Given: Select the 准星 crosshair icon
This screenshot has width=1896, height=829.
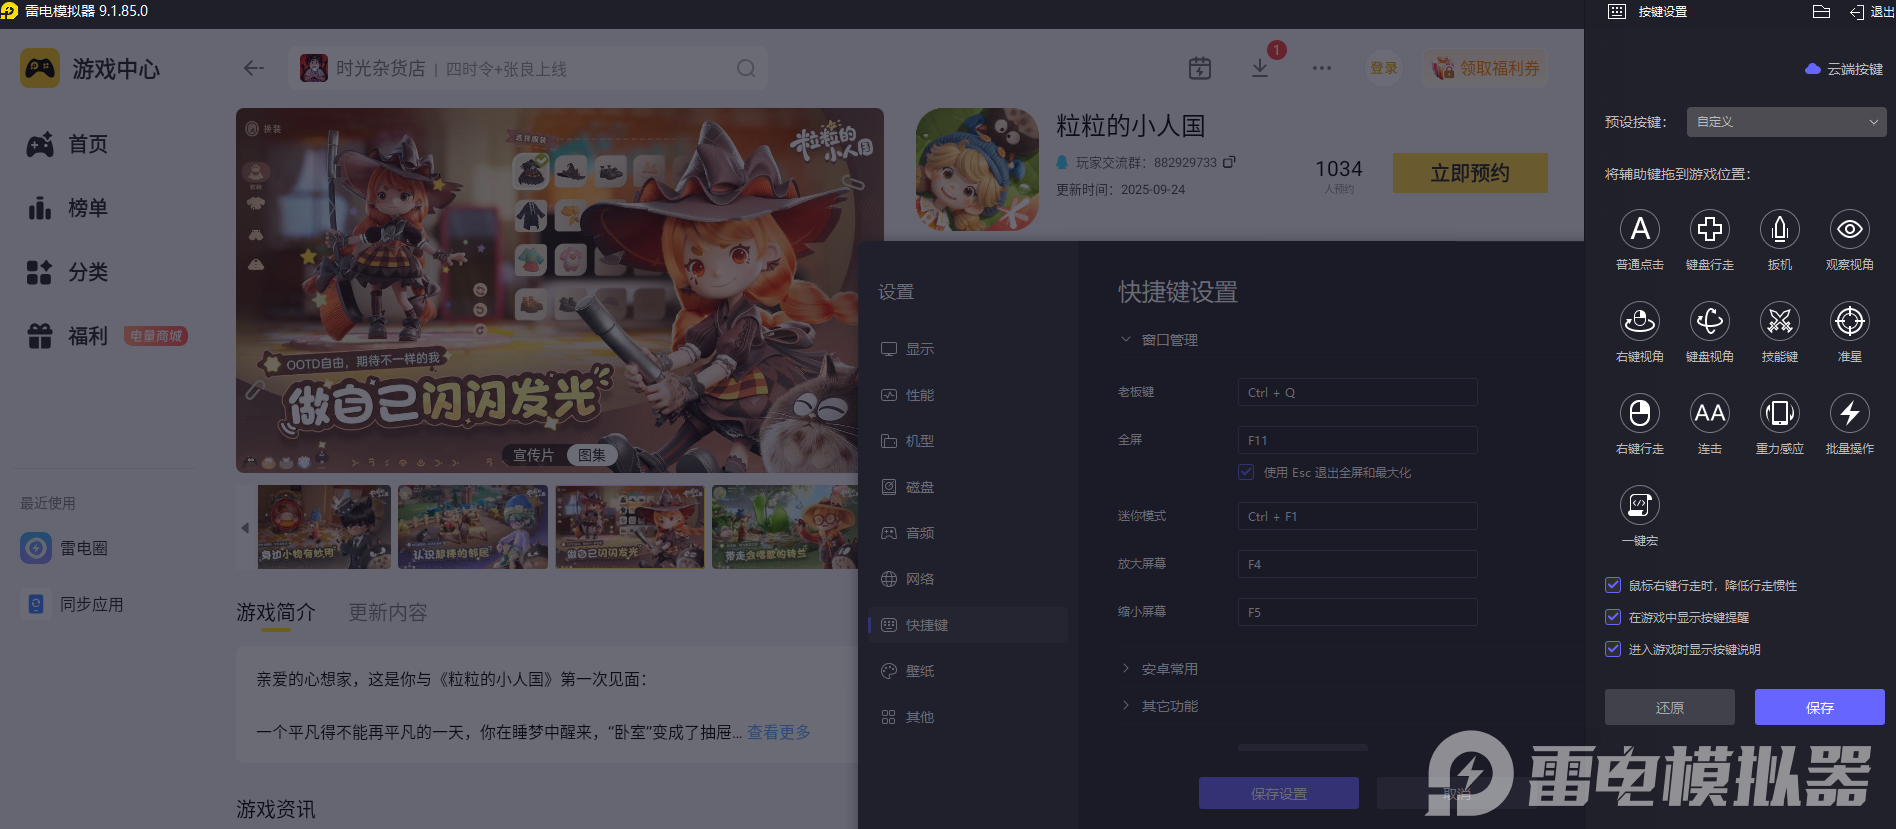Looking at the screenshot, I should tap(1850, 321).
